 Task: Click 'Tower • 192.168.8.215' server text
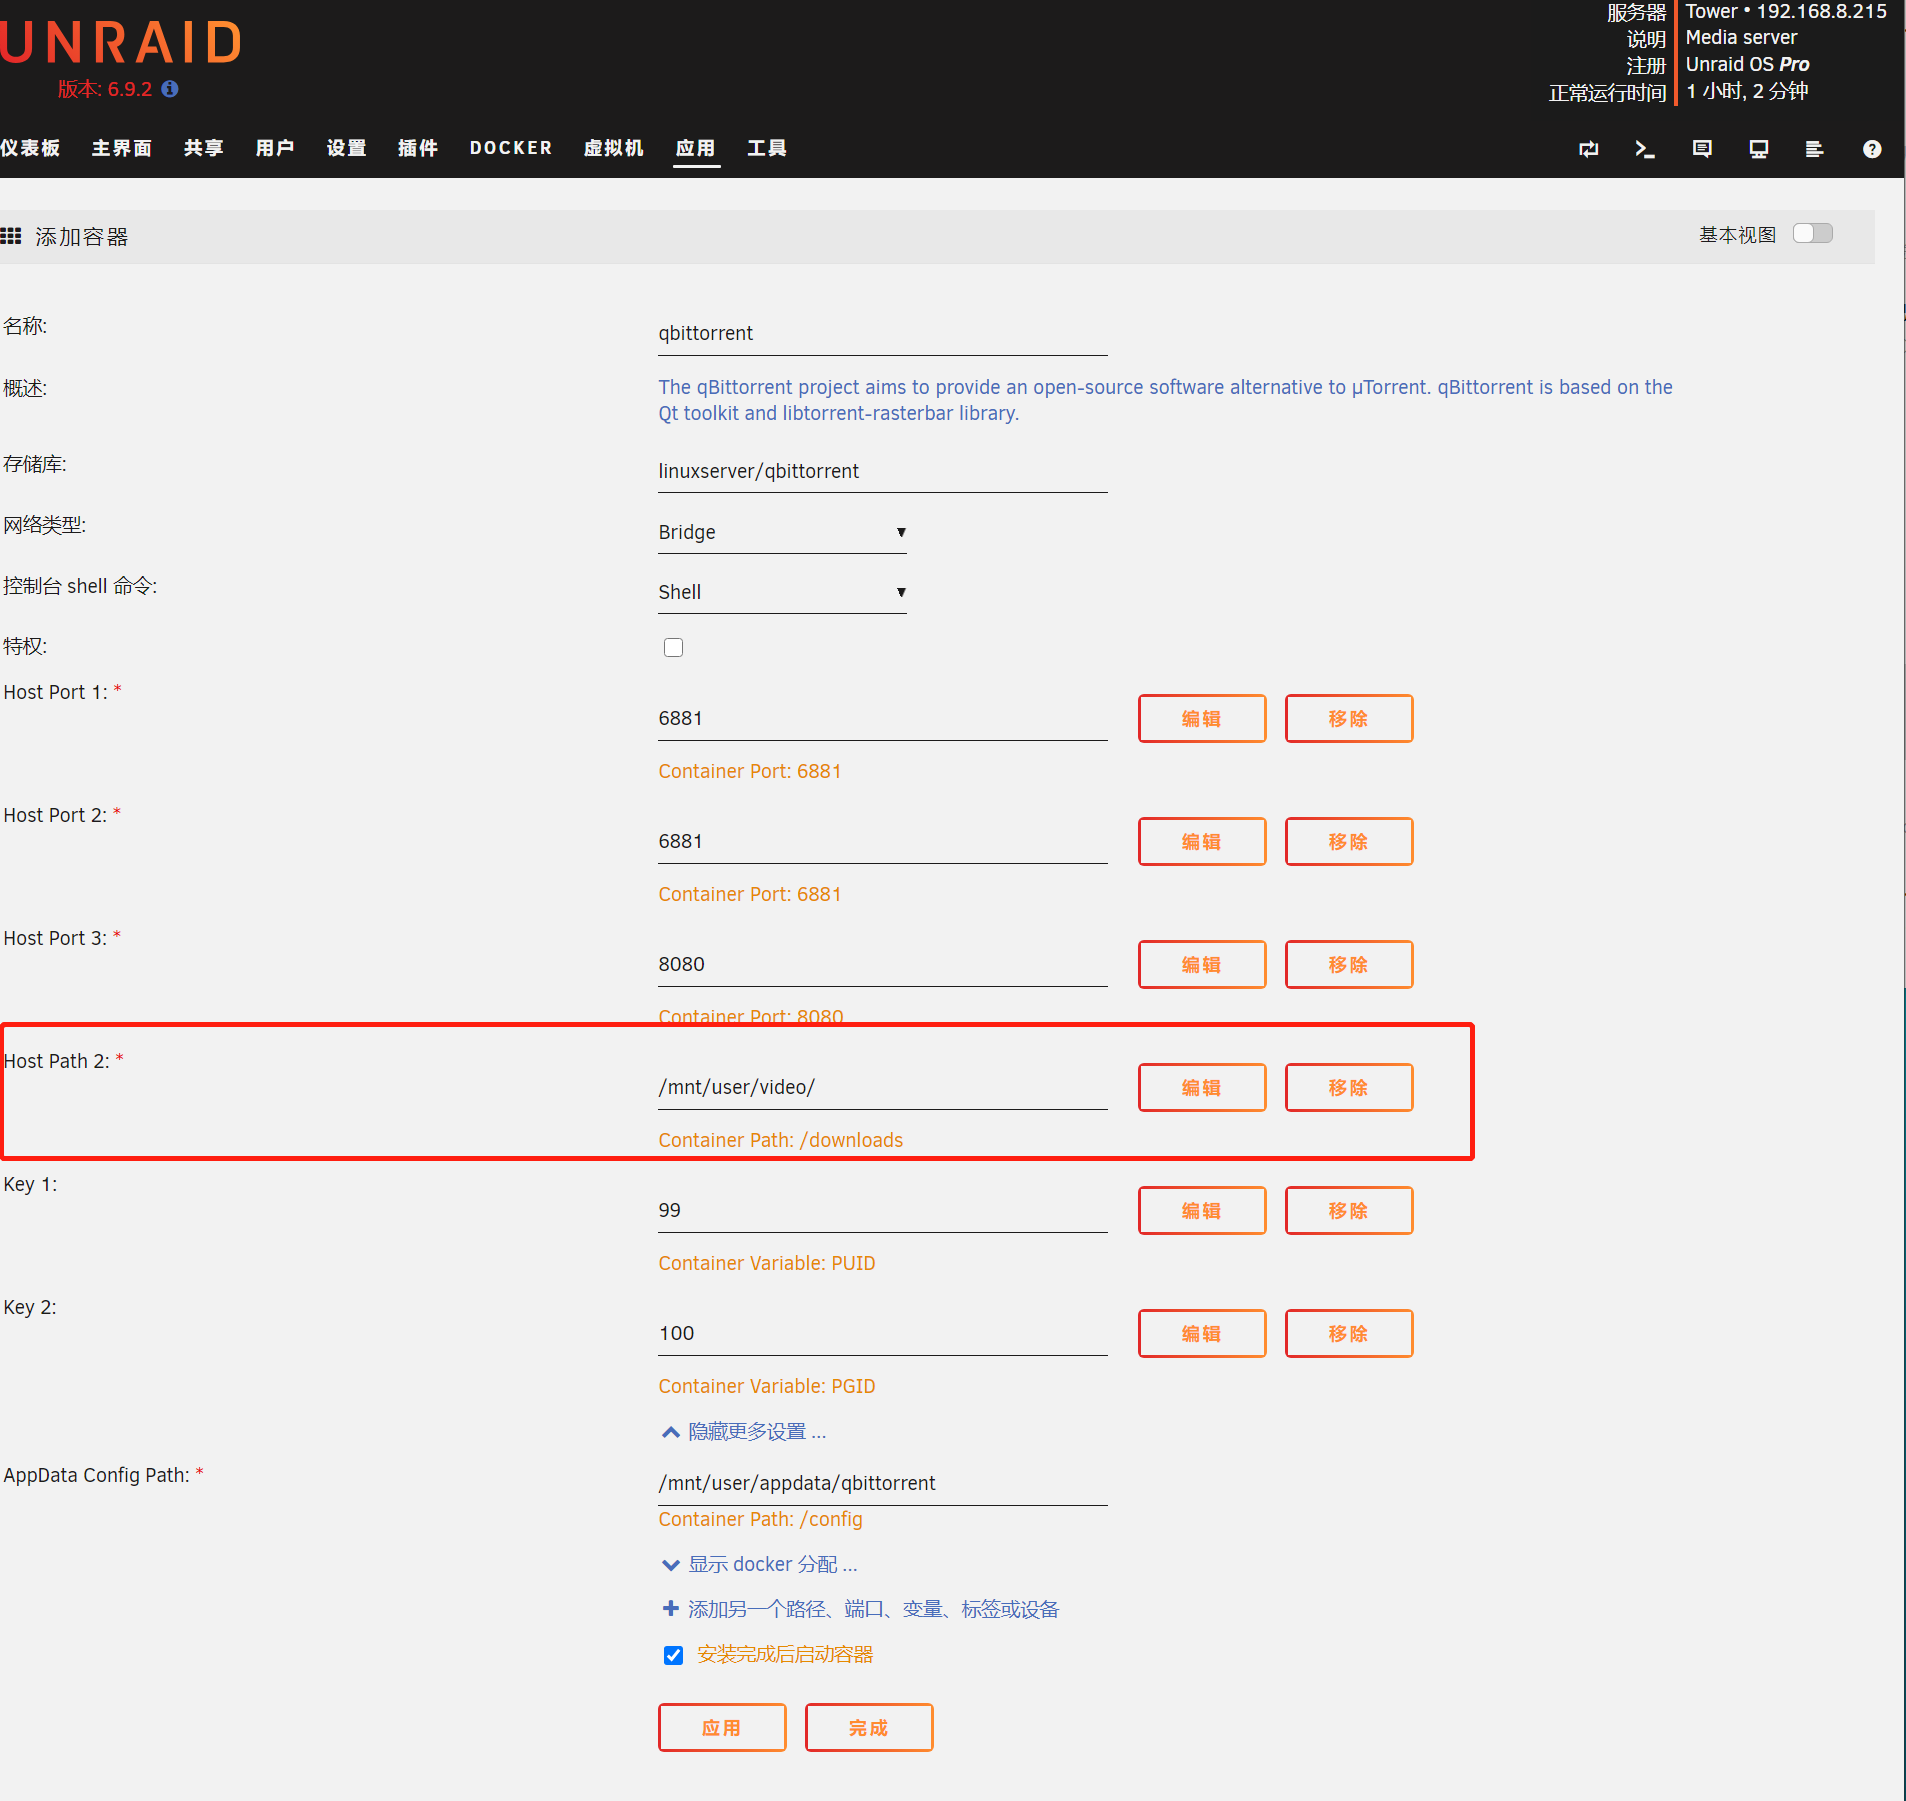click(1786, 11)
